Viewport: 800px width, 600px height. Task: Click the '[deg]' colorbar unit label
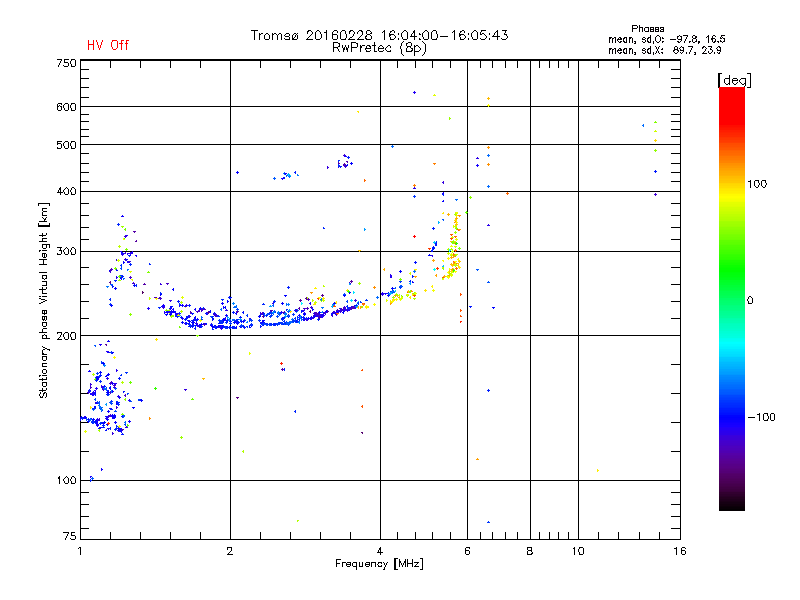[x=734, y=80]
